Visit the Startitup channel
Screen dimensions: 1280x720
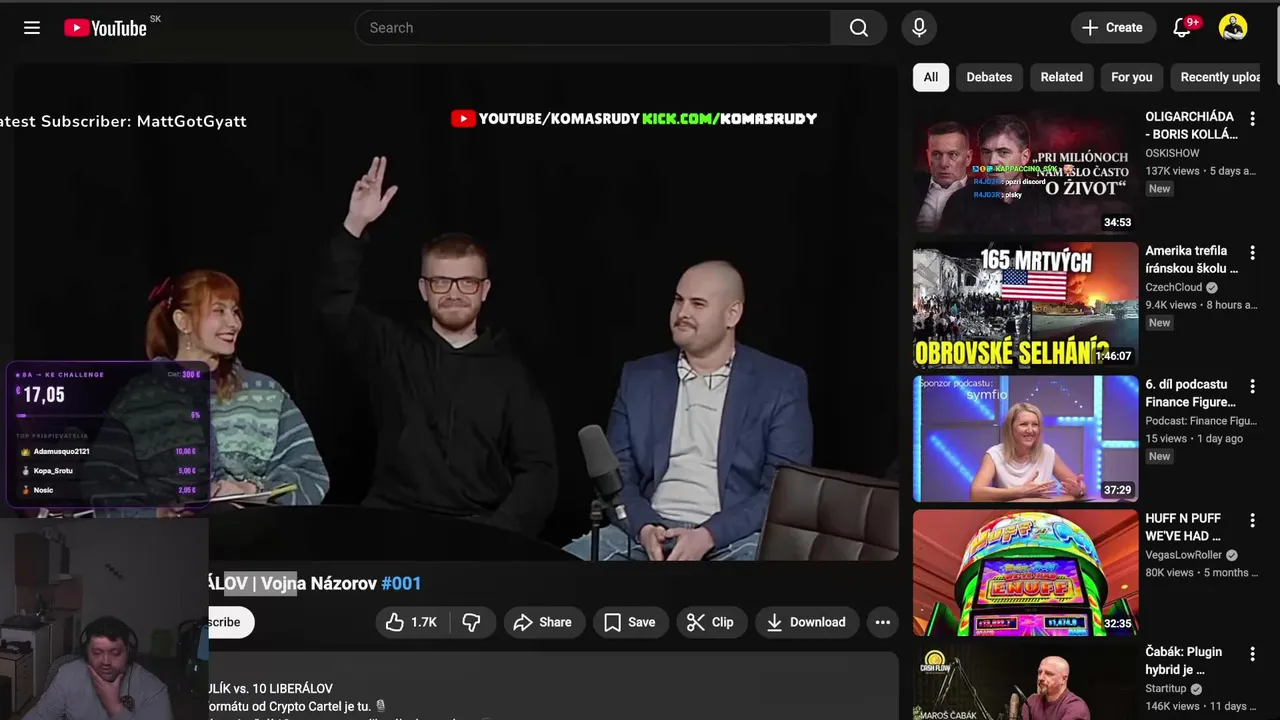pos(1166,689)
